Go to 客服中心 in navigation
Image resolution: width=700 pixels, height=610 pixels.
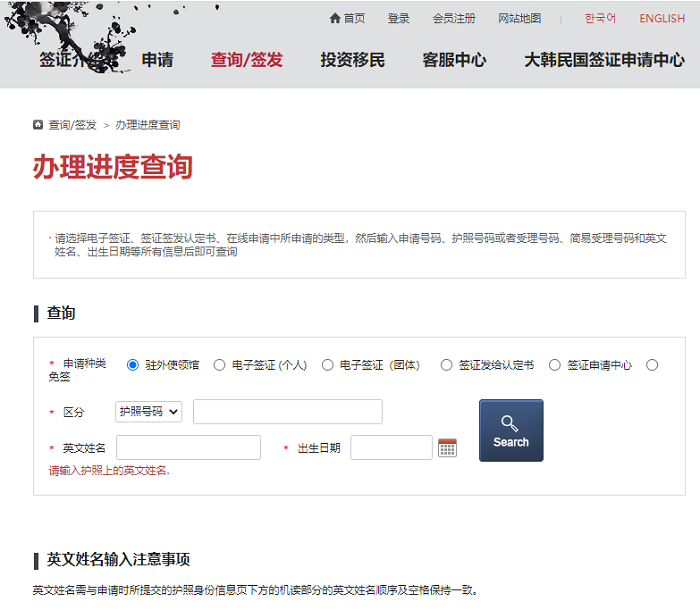[454, 60]
